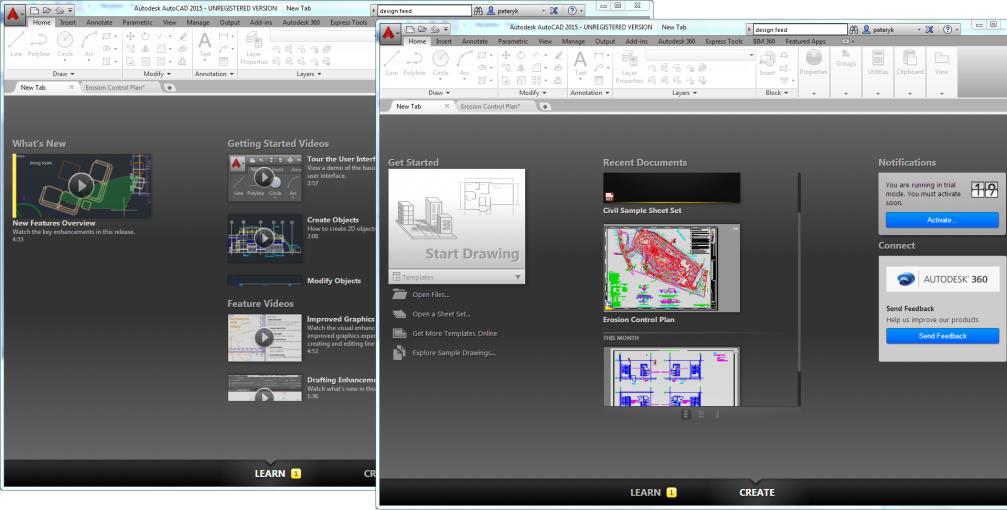Expand the Modify panel in back window
This screenshot has height=510, width=1007.
[x=157, y=74]
